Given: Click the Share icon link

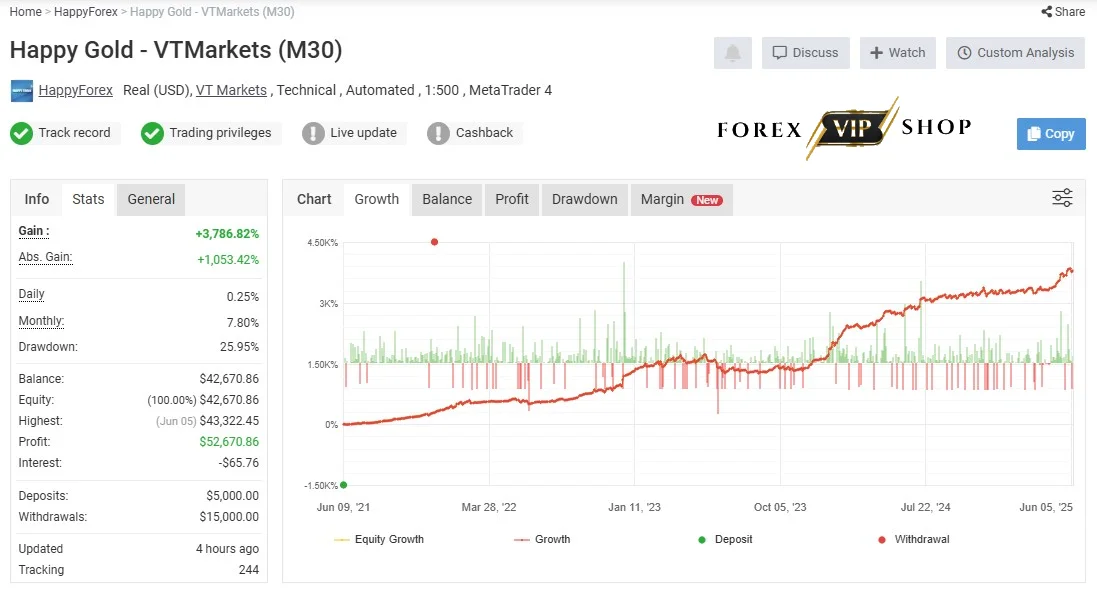Looking at the screenshot, I should click(x=1063, y=12).
